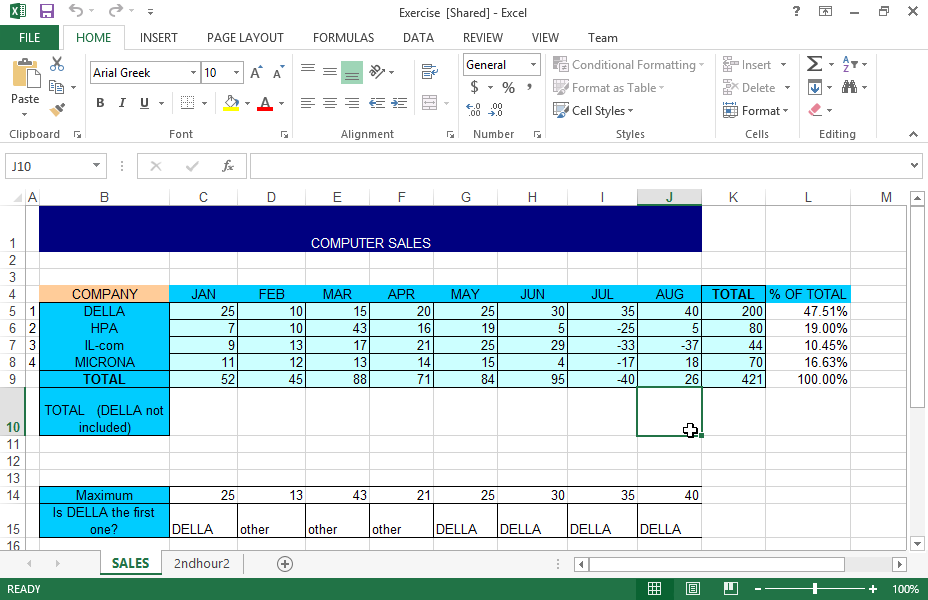Open the Cell Styles button
Image resolution: width=928 pixels, height=600 pixels.
pos(590,111)
